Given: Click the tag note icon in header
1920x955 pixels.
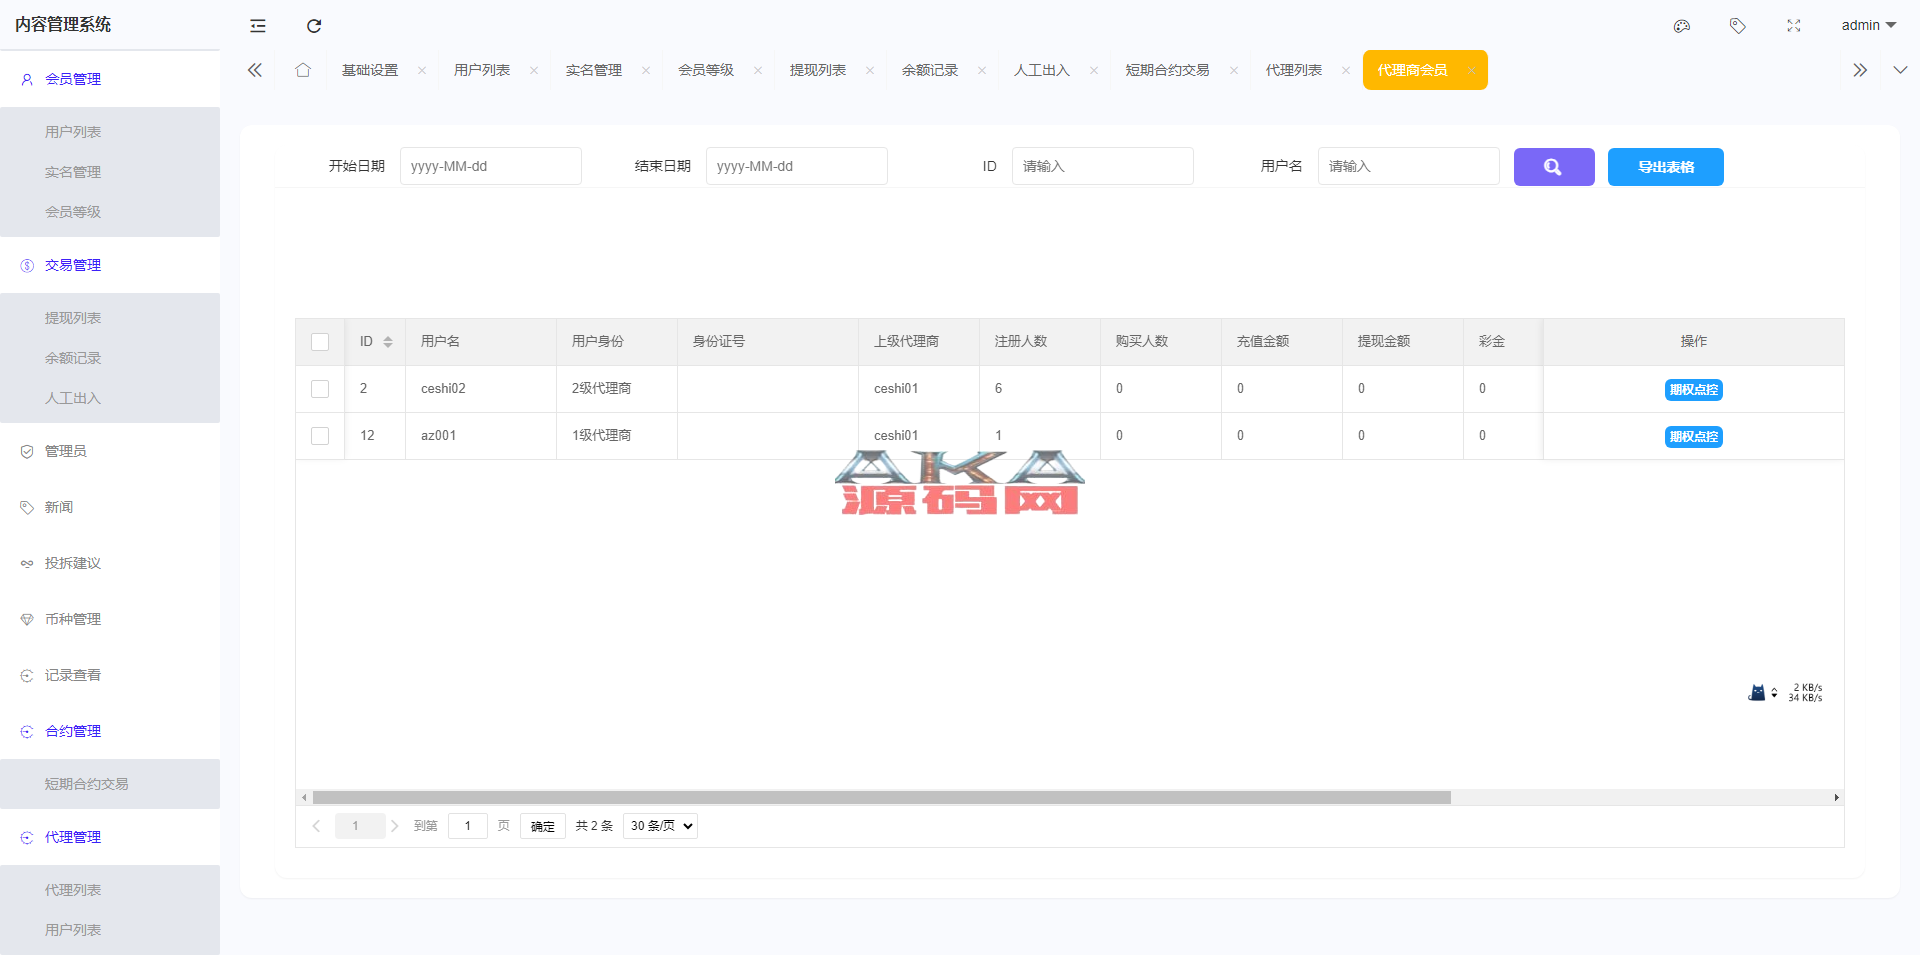Looking at the screenshot, I should pyautogui.click(x=1738, y=26).
